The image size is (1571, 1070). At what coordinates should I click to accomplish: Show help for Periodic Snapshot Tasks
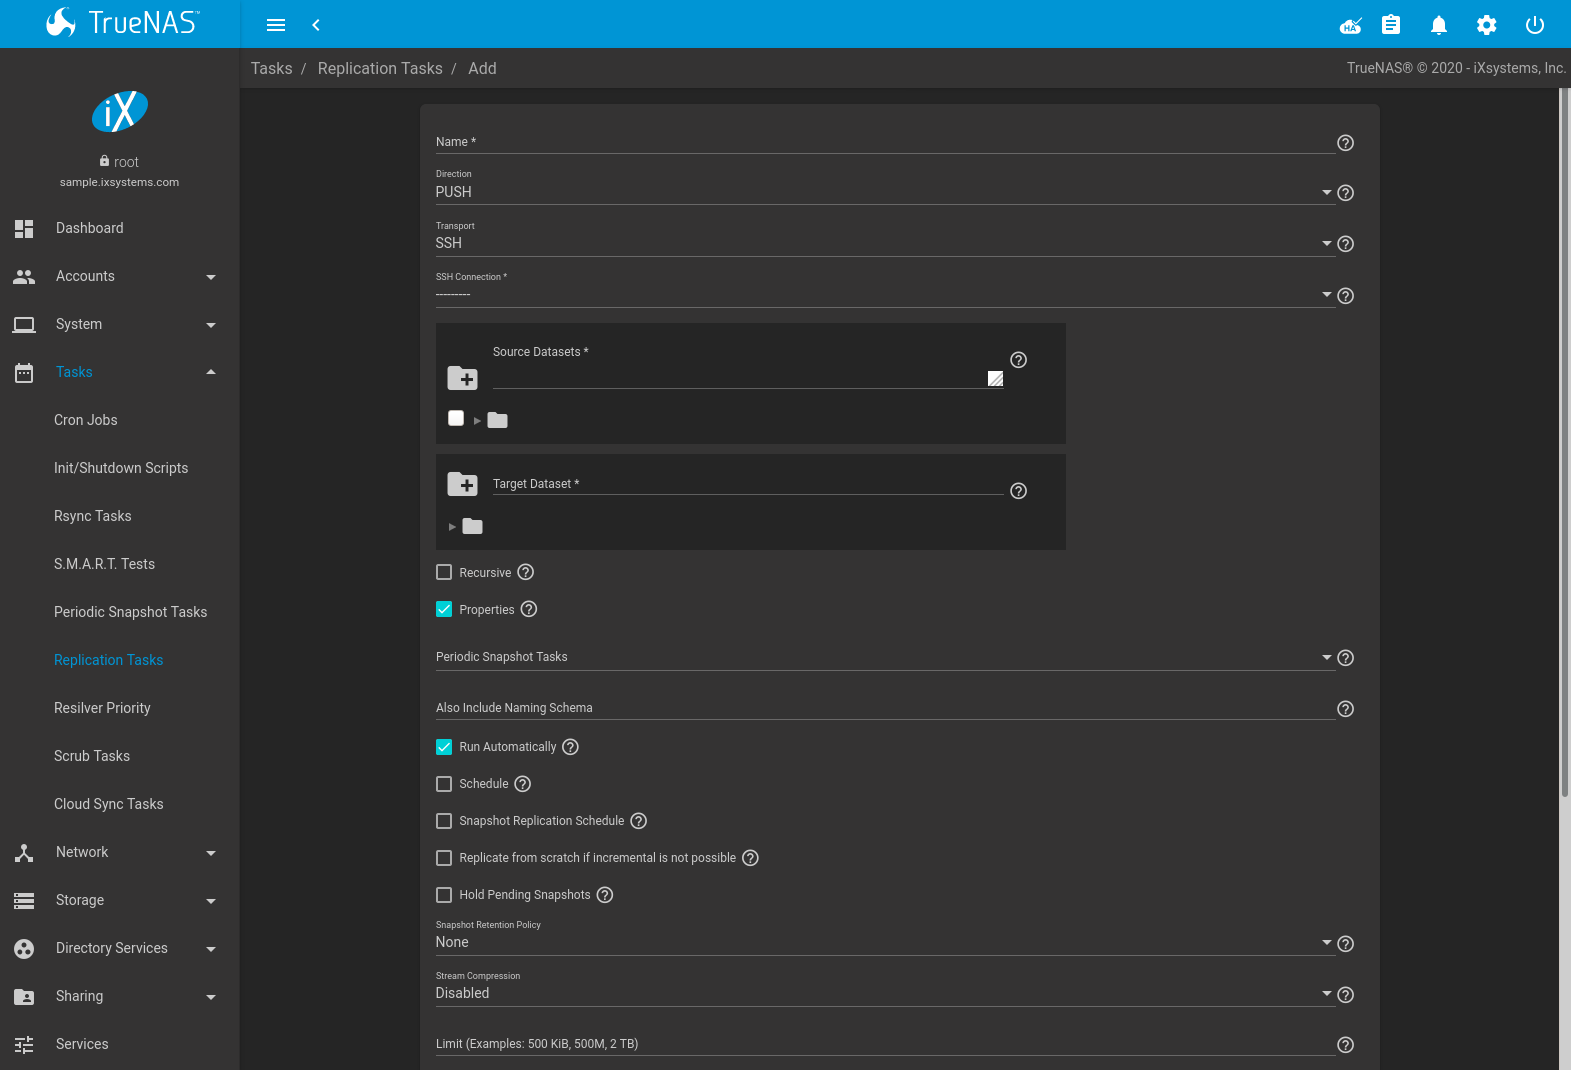point(1346,658)
